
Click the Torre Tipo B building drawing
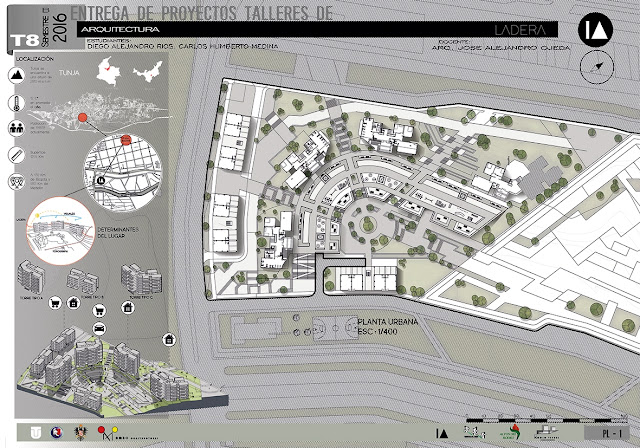pyautogui.click(x=83, y=281)
